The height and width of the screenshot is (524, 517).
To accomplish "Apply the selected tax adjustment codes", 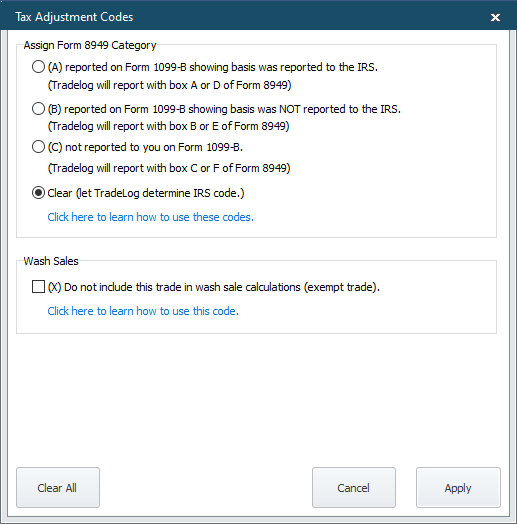I will click(x=458, y=488).
